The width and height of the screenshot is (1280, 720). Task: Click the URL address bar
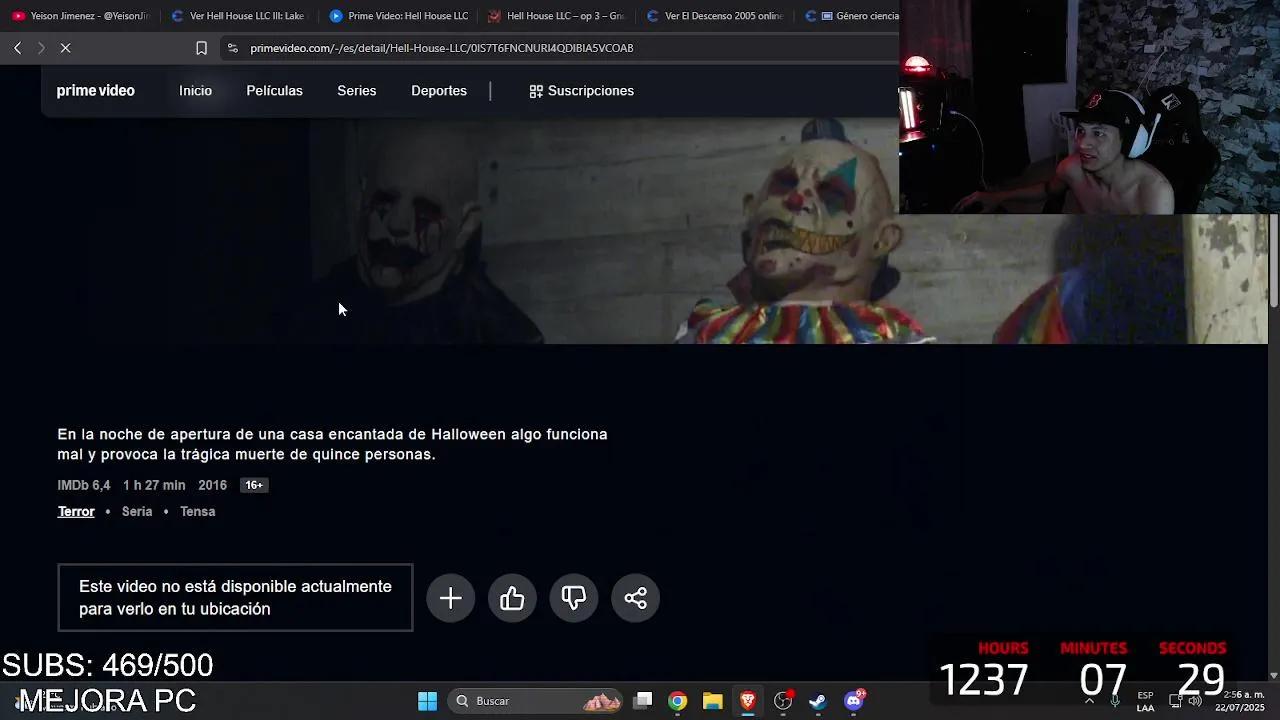pos(560,48)
